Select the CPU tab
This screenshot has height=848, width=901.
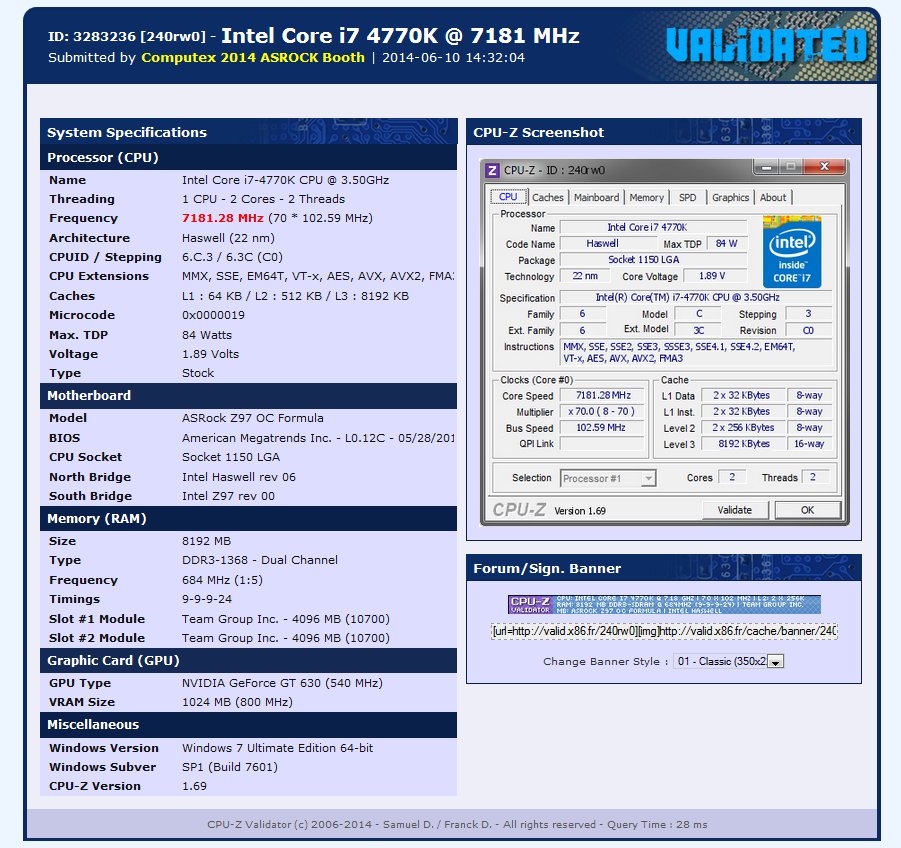coord(508,196)
